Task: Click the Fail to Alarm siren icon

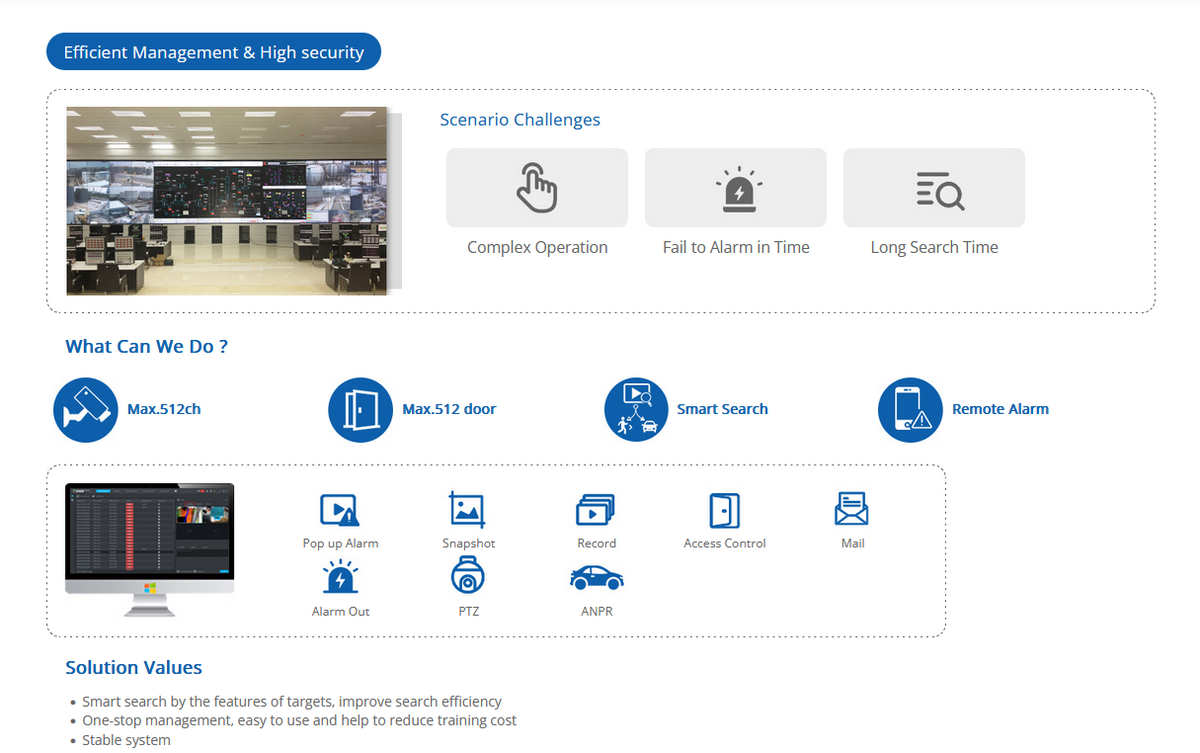Action: [x=738, y=188]
